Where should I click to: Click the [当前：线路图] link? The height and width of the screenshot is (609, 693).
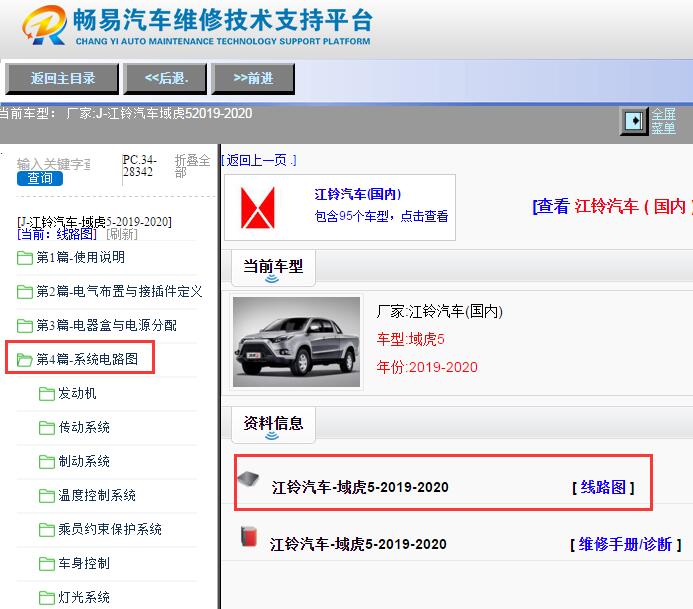(x=57, y=234)
